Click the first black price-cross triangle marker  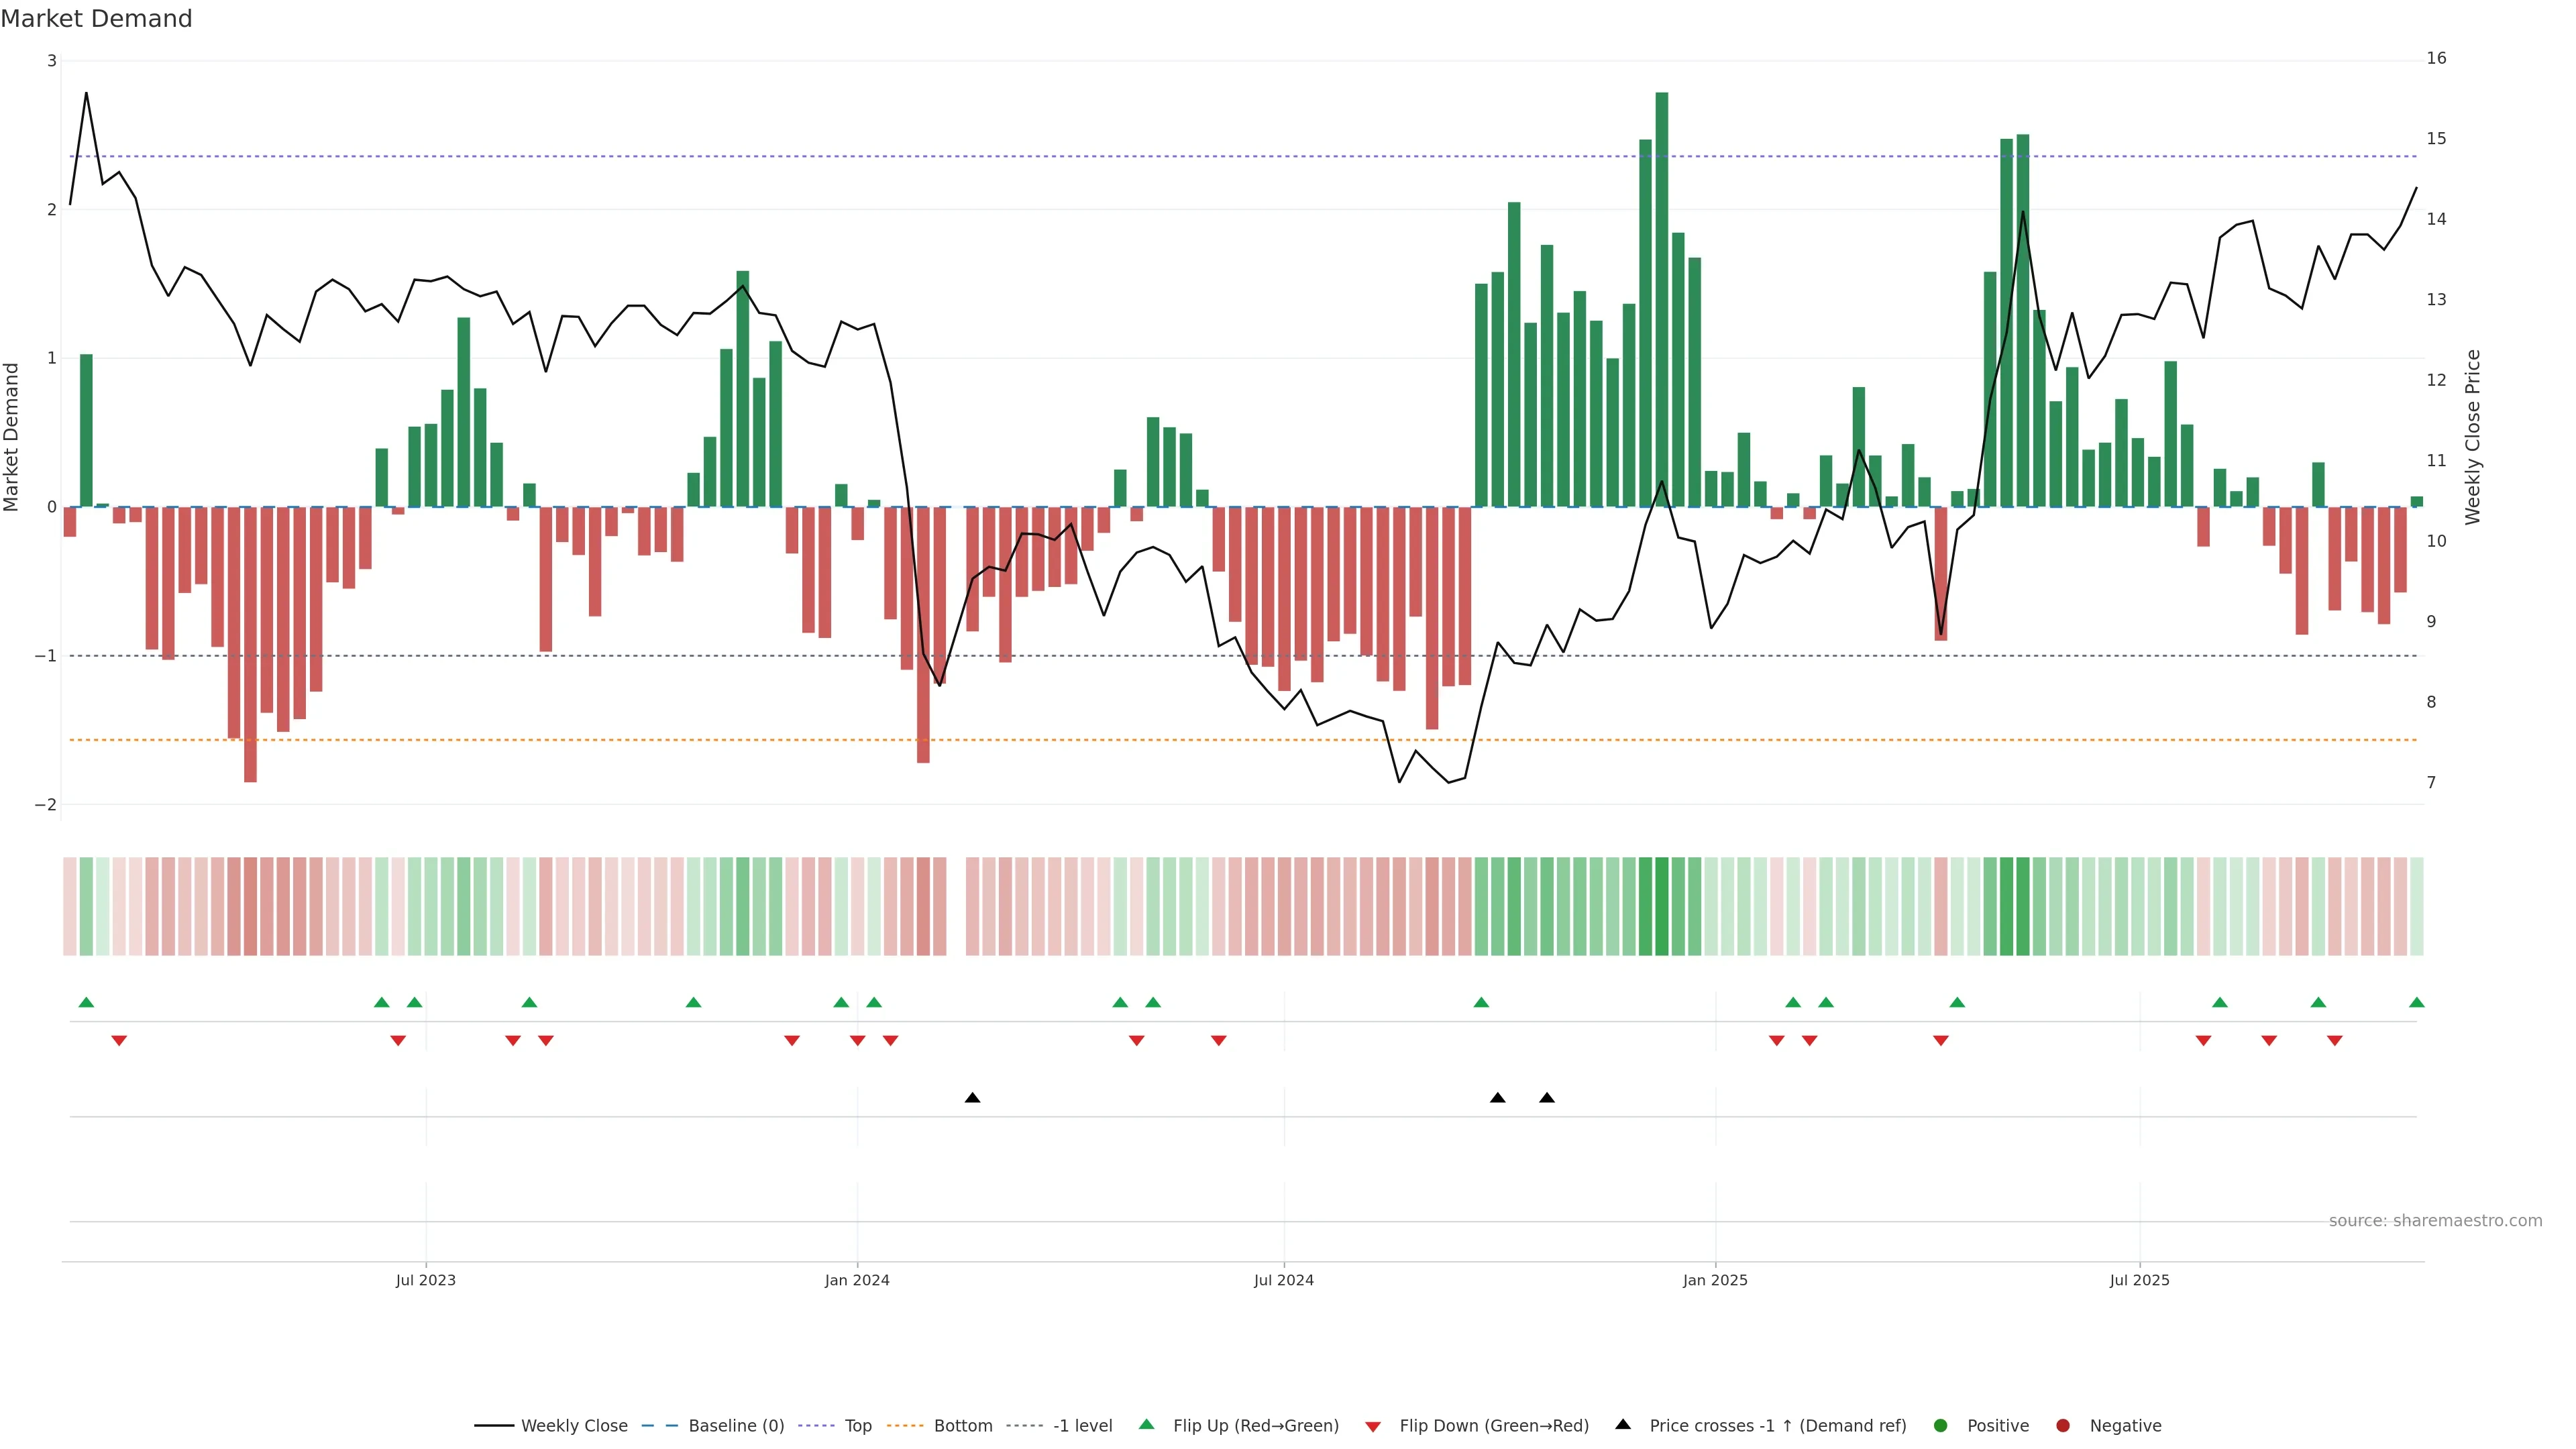pos(972,1098)
